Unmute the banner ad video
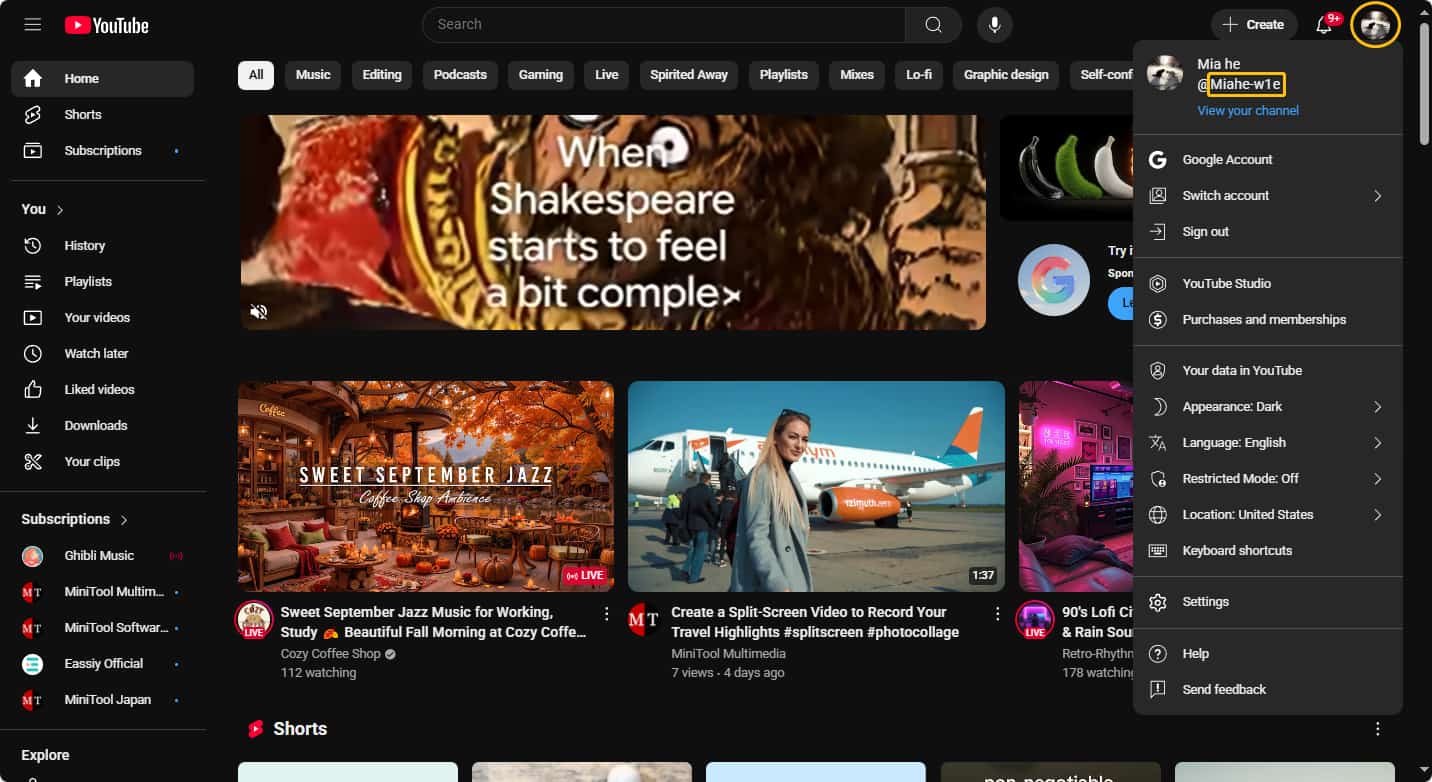 click(259, 311)
